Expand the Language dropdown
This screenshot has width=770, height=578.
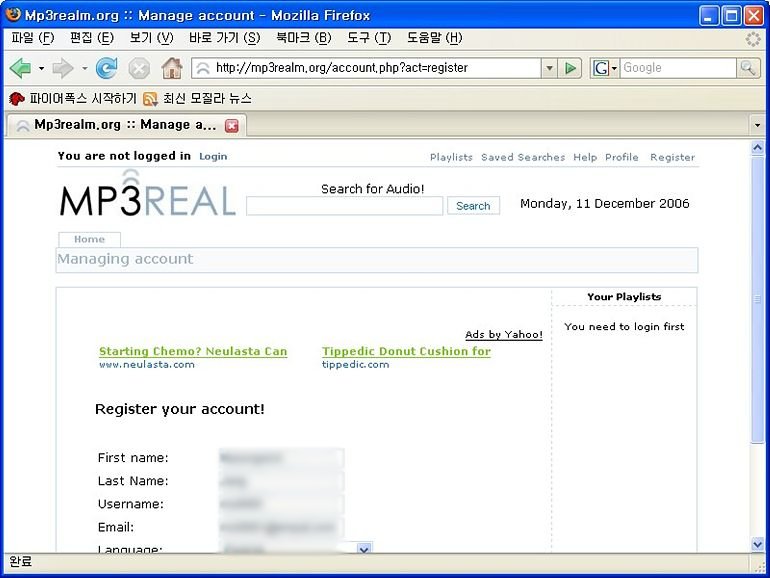364,549
